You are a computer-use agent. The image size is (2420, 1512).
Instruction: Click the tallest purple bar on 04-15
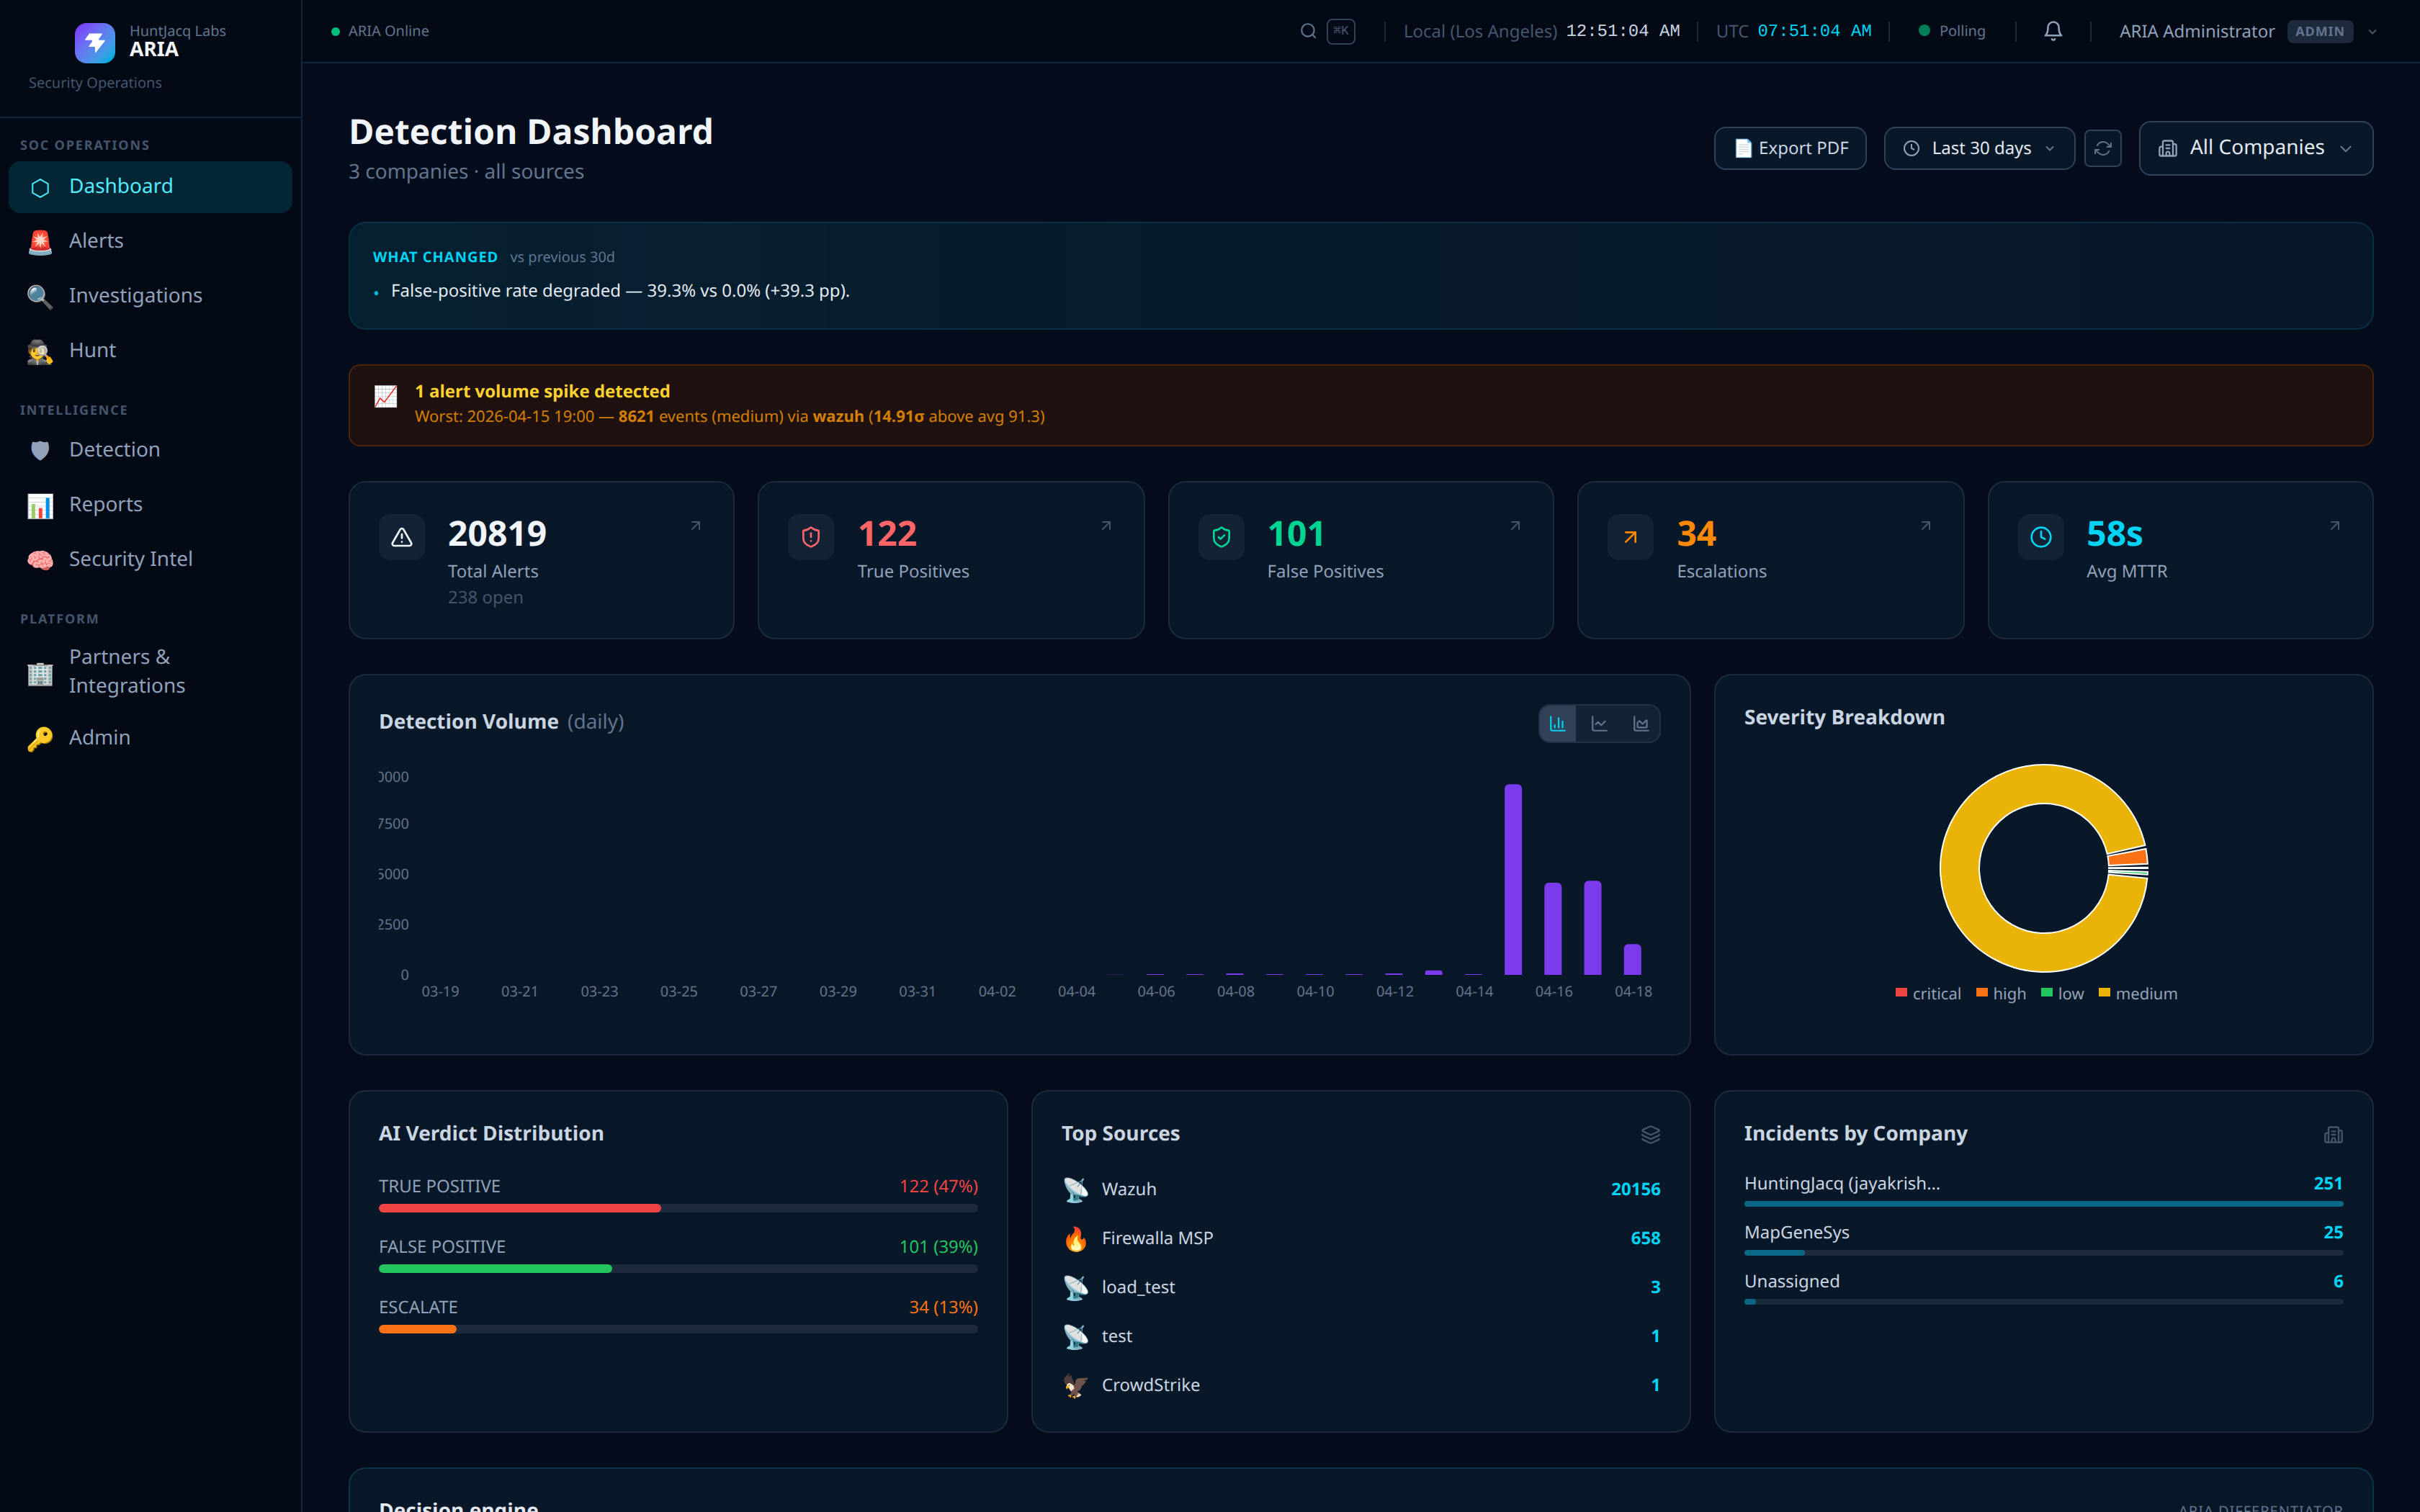click(x=1513, y=880)
